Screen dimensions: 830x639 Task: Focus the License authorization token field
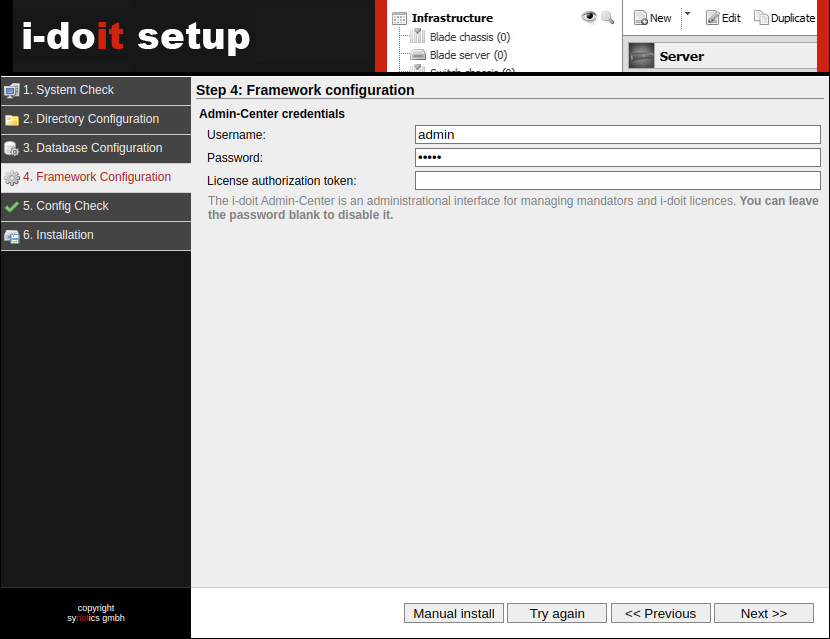(x=617, y=181)
